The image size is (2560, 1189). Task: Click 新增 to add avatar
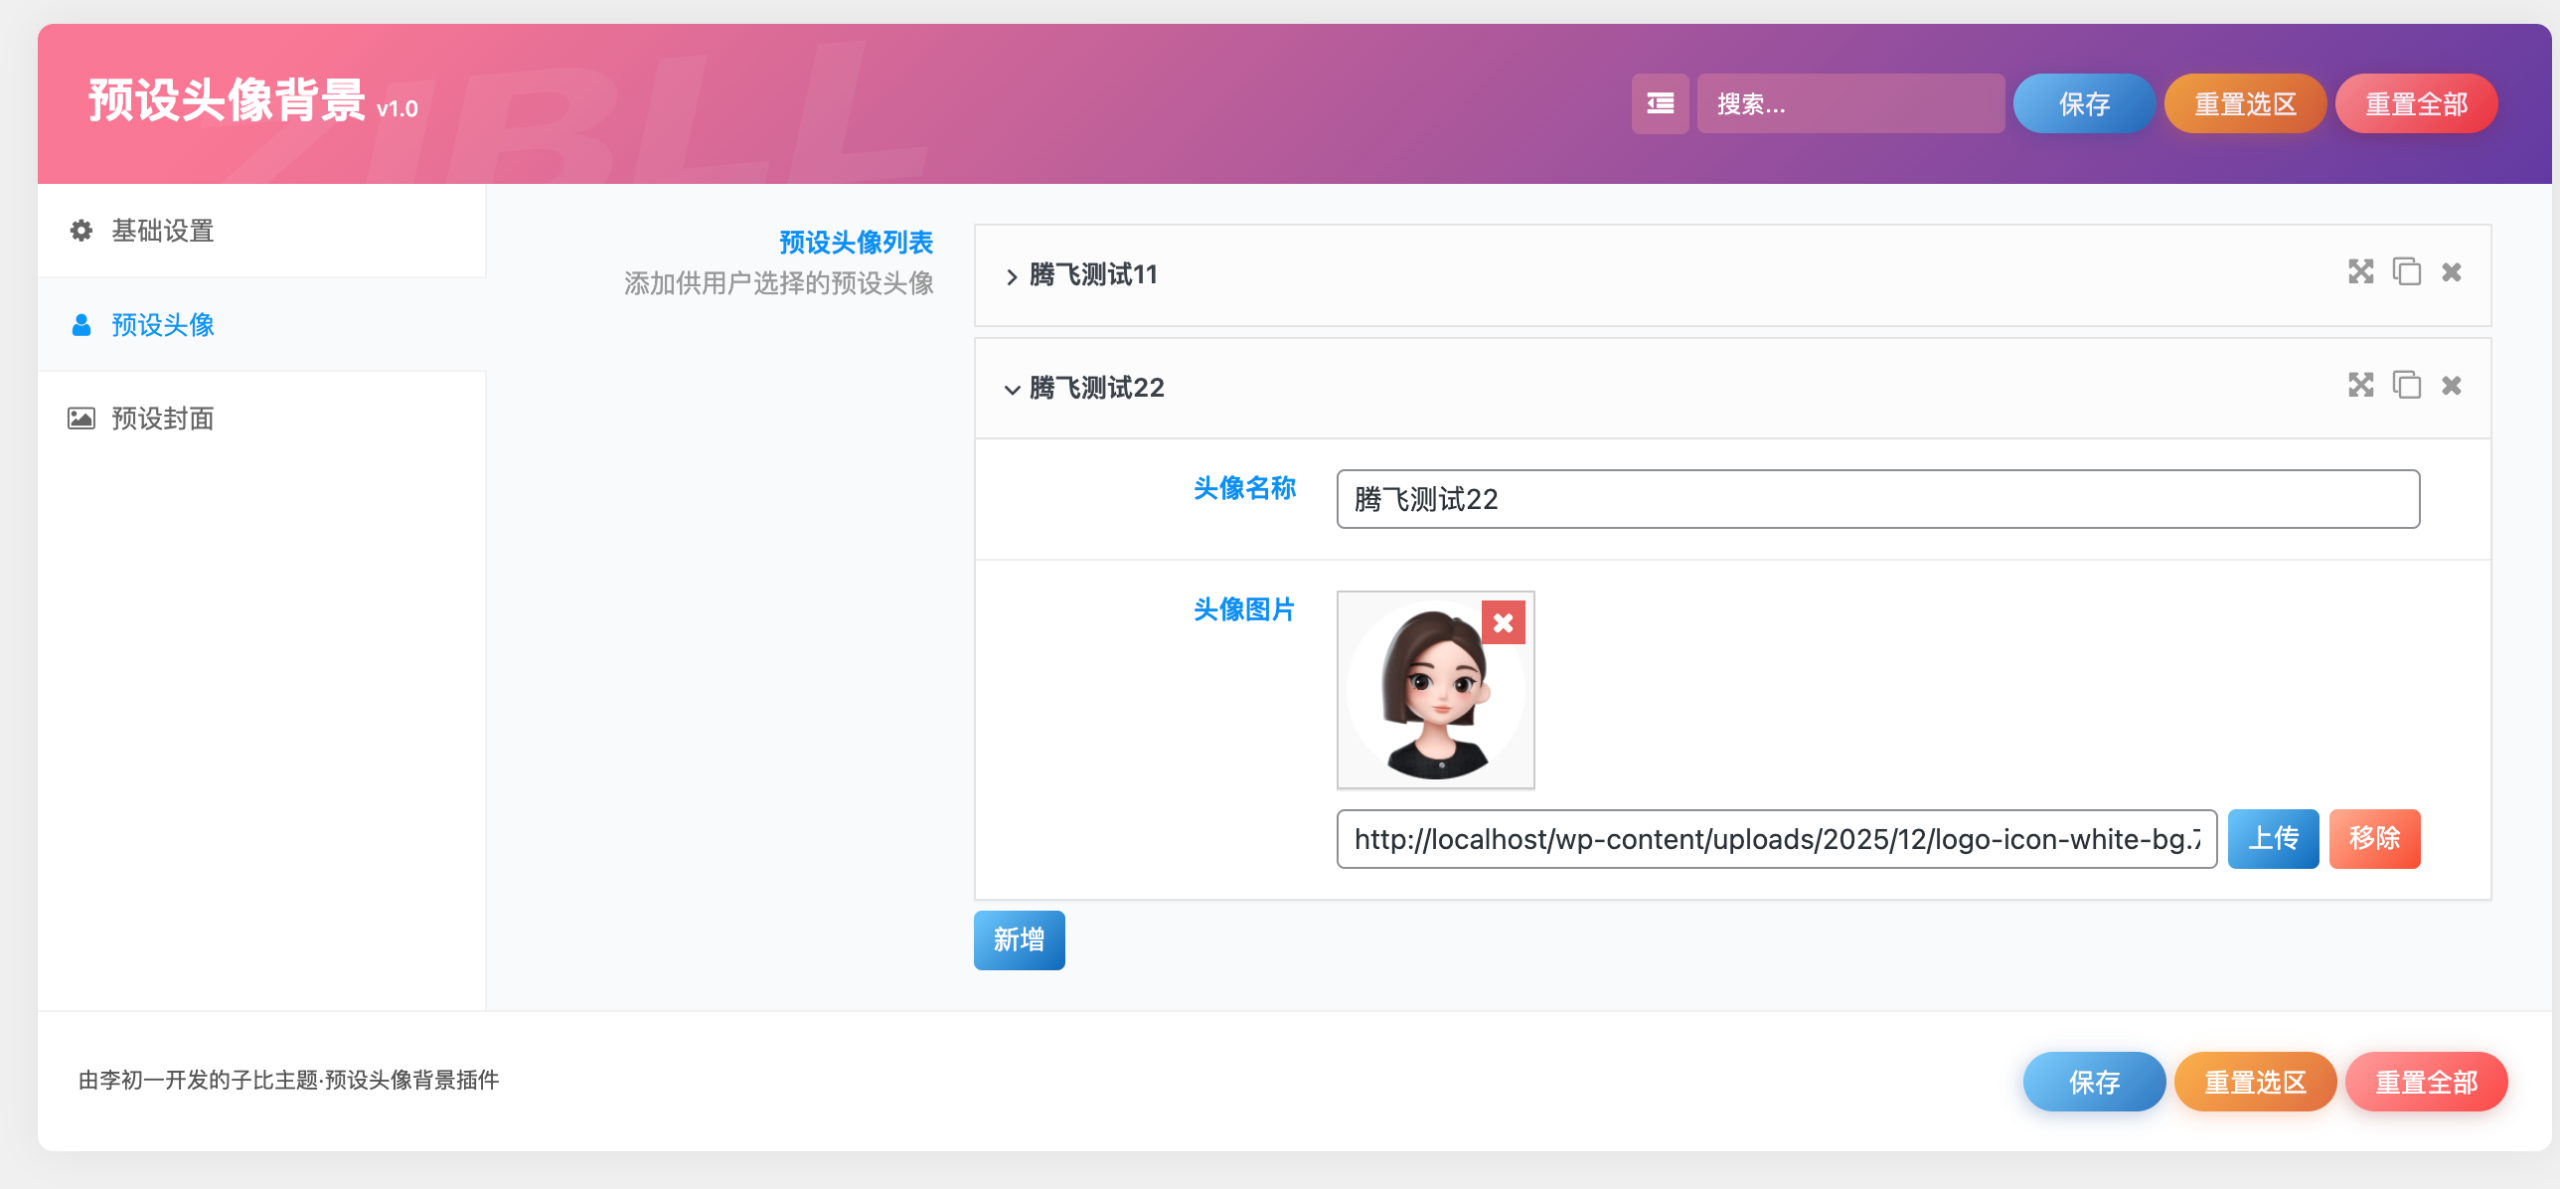point(1019,939)
